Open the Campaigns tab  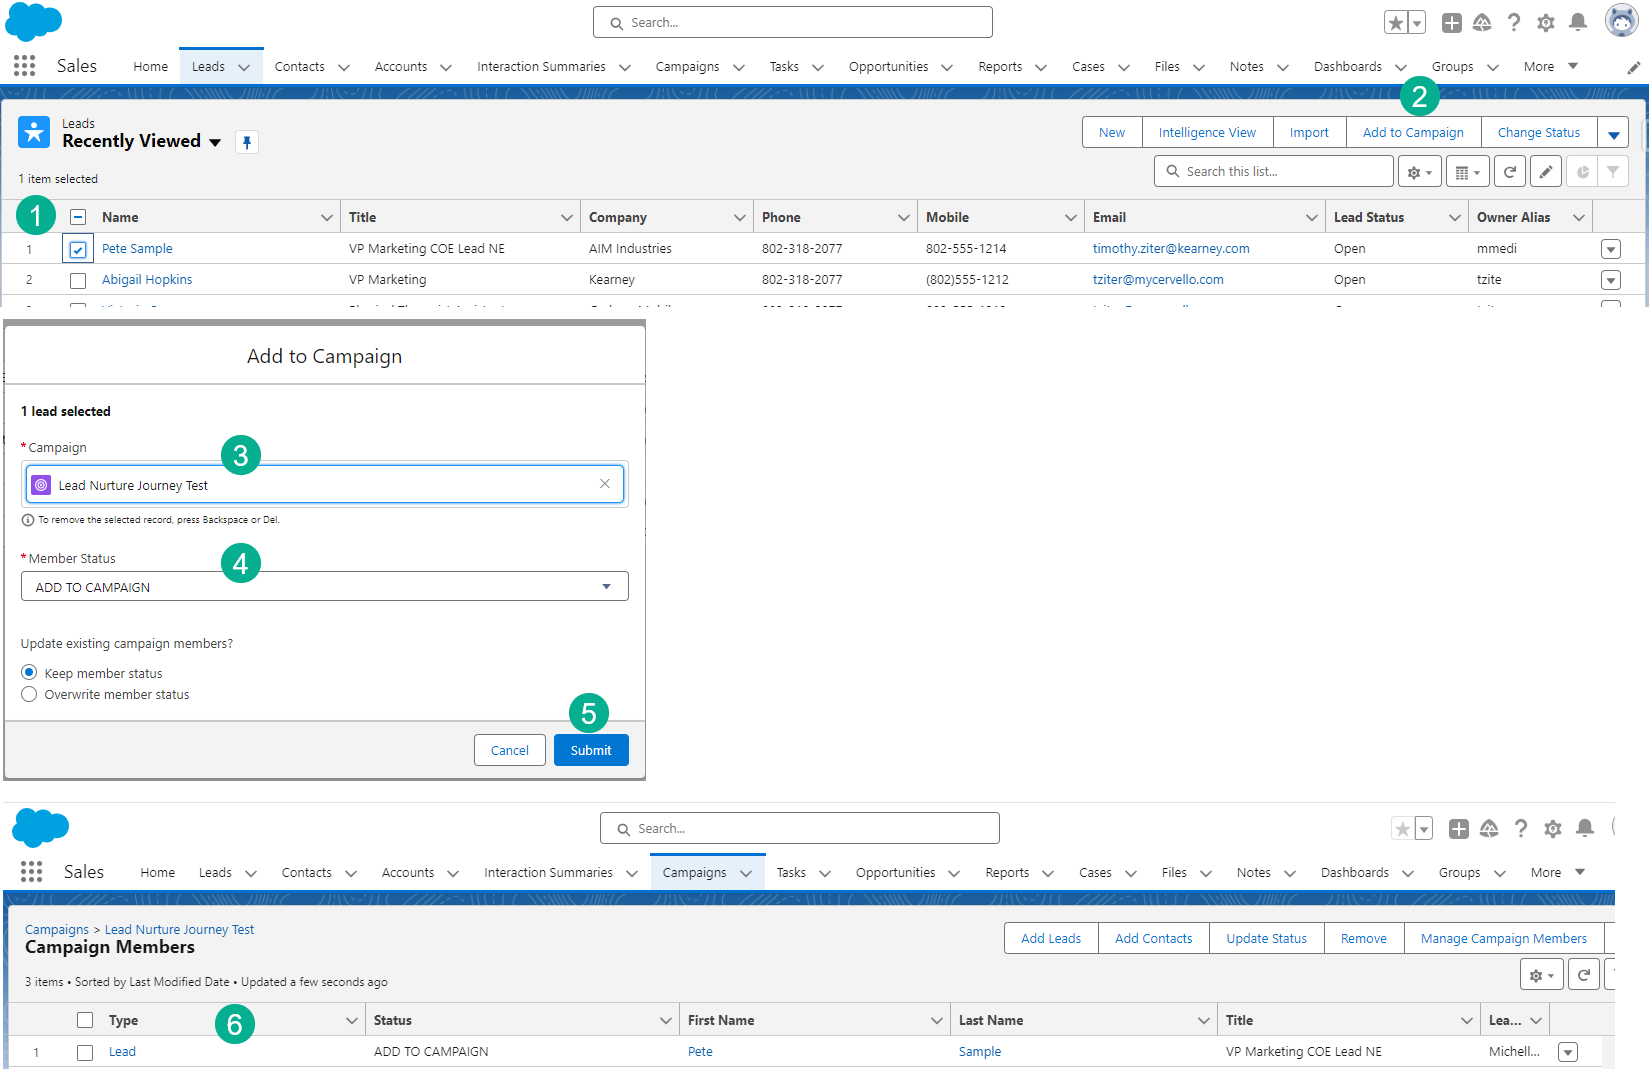tap(688, 66)
